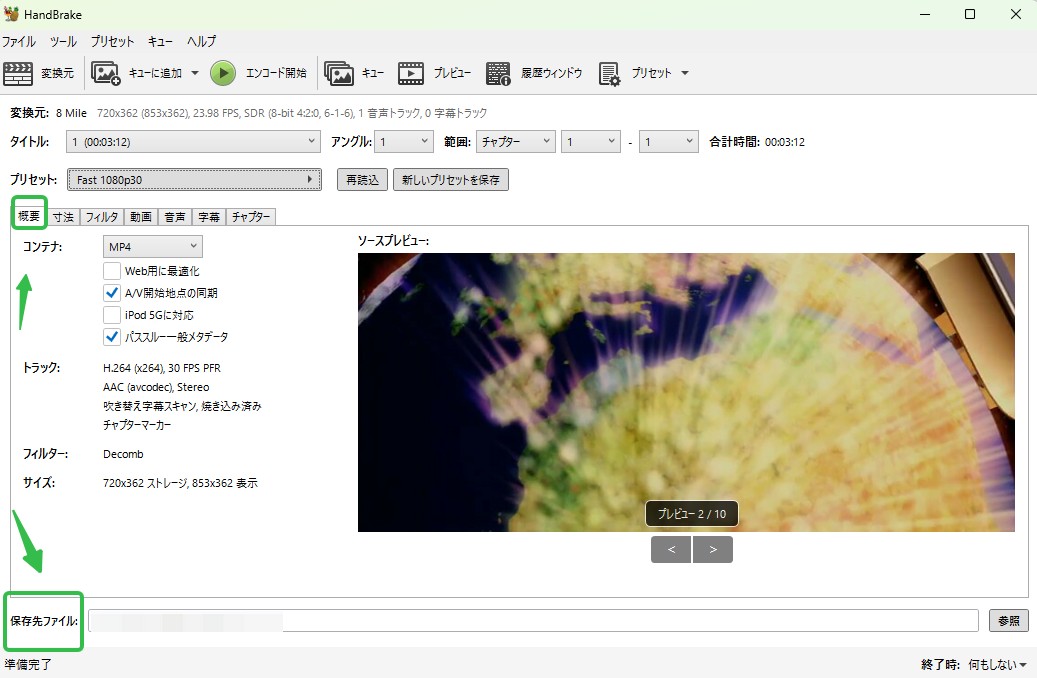Viewport: 1037px width, 678px height.
Task: Click the プレビュー 2 / 10 indicator
Action: tap(692, 514)
